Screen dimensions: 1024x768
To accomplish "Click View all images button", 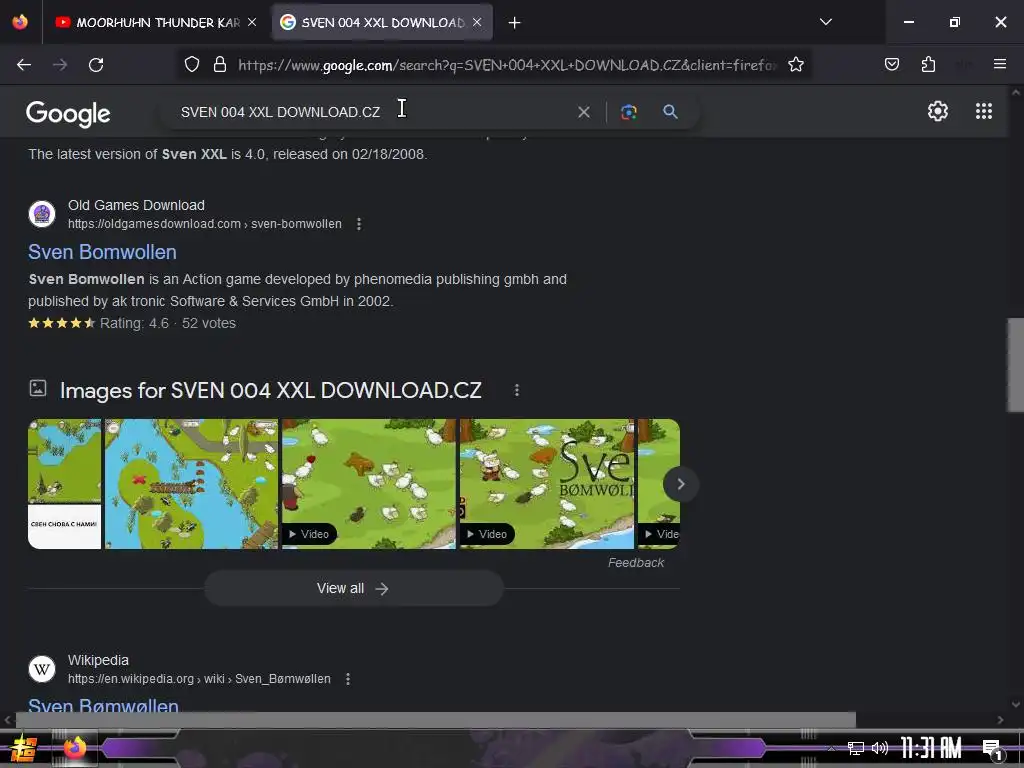I will pos(354,588).
